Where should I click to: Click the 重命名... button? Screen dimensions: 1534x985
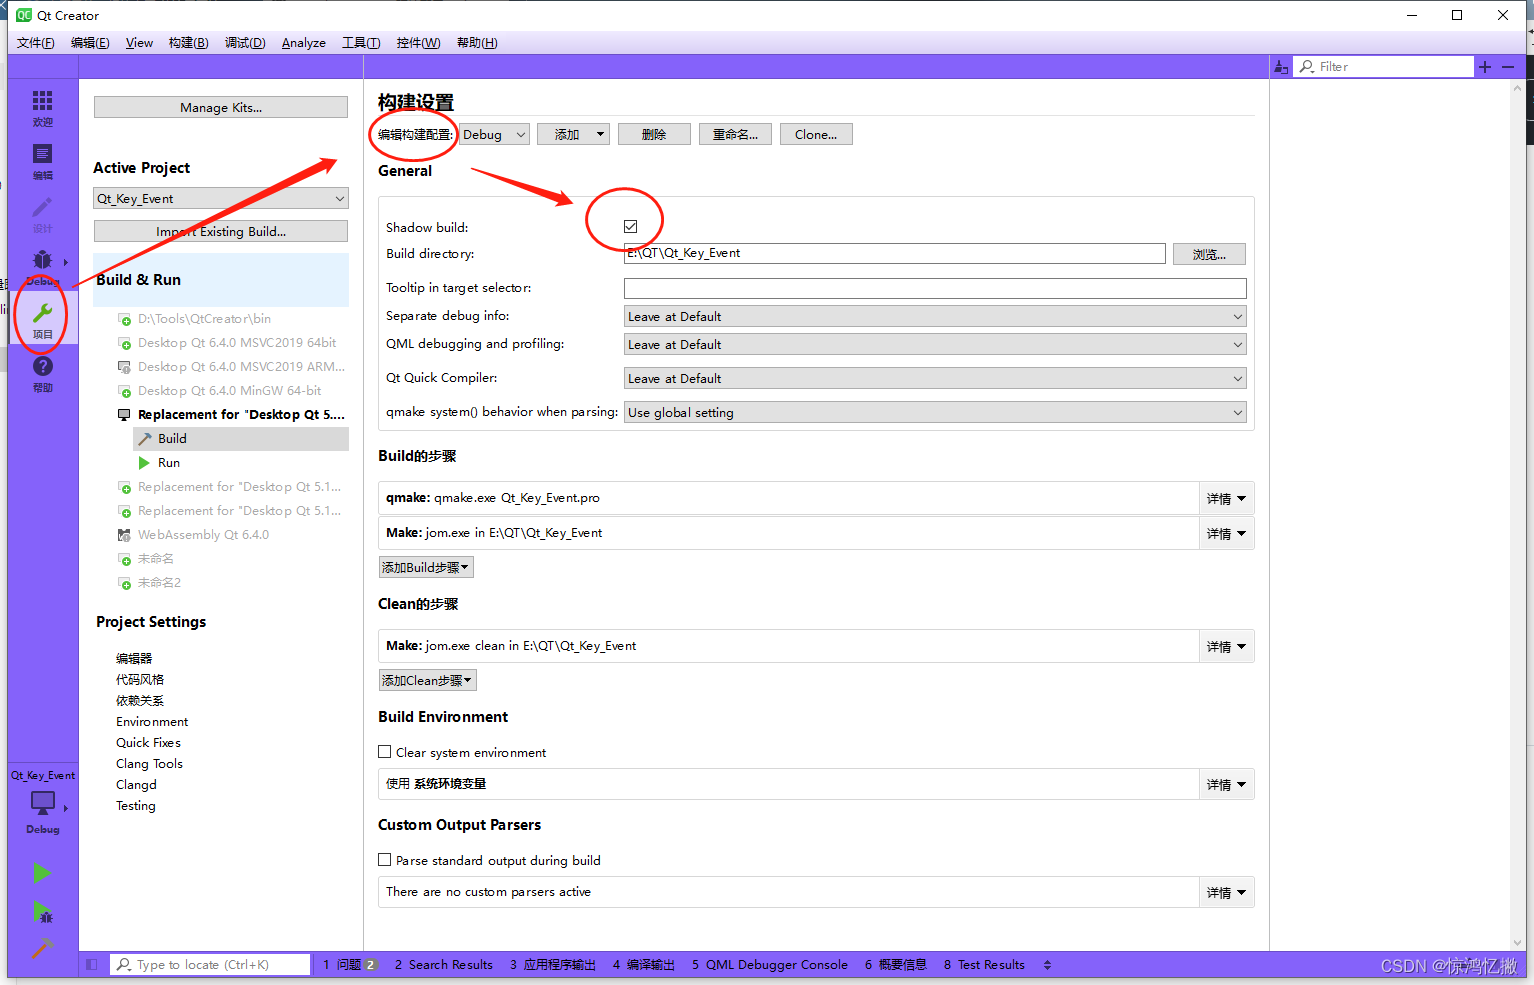pyautogui.click(x=735, y=135)
